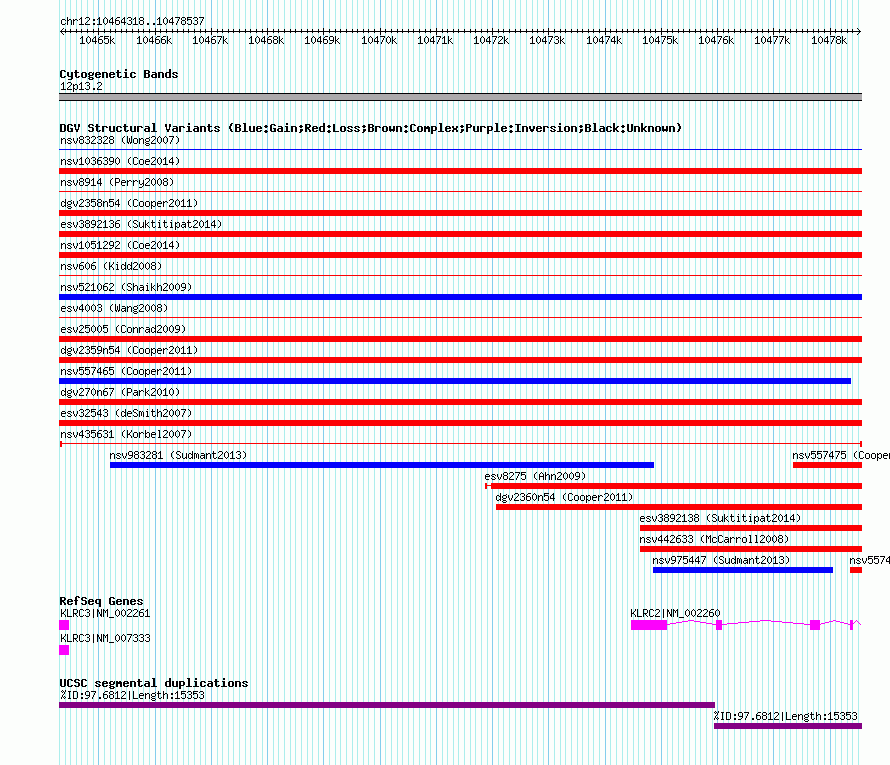The image size is (890, 765).
Task: Click KLRC3|NM_002261 gene label
Action: [x=105, y=613]
